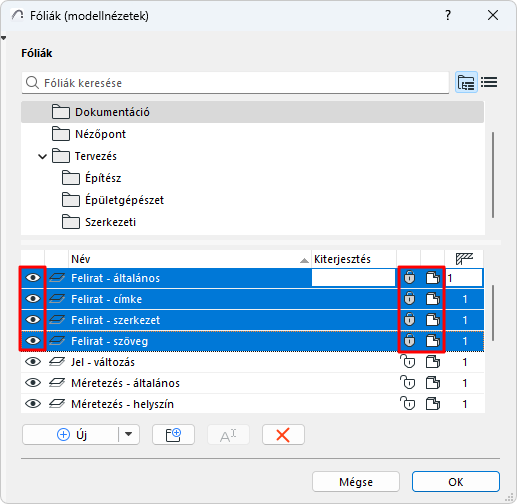Select the Méretezés - általános row
Viewport: 517px width, 504px height.
(x=252, y=383)
